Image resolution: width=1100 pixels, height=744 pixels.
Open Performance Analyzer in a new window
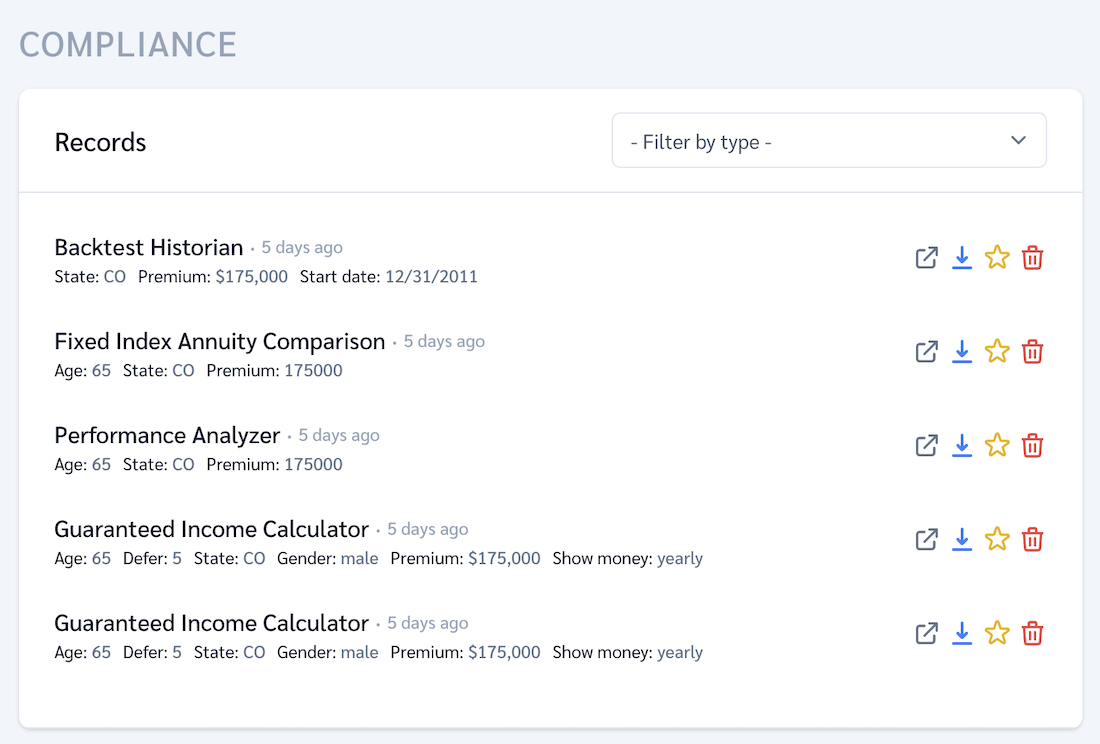pyautogui.click(x=926, y=445)
